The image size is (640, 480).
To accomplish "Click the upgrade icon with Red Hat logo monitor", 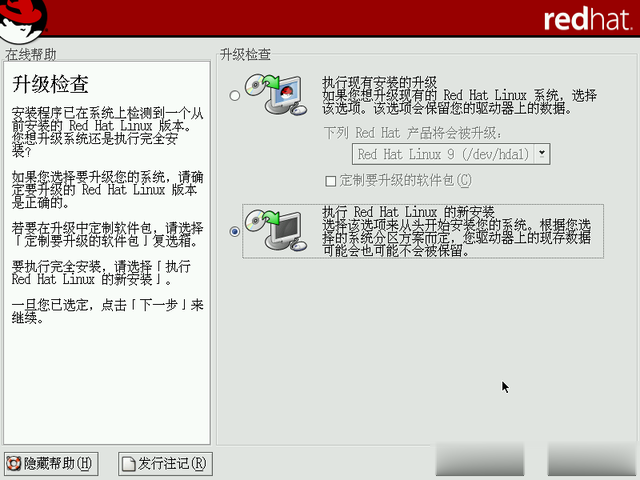I will pos(276,95).
